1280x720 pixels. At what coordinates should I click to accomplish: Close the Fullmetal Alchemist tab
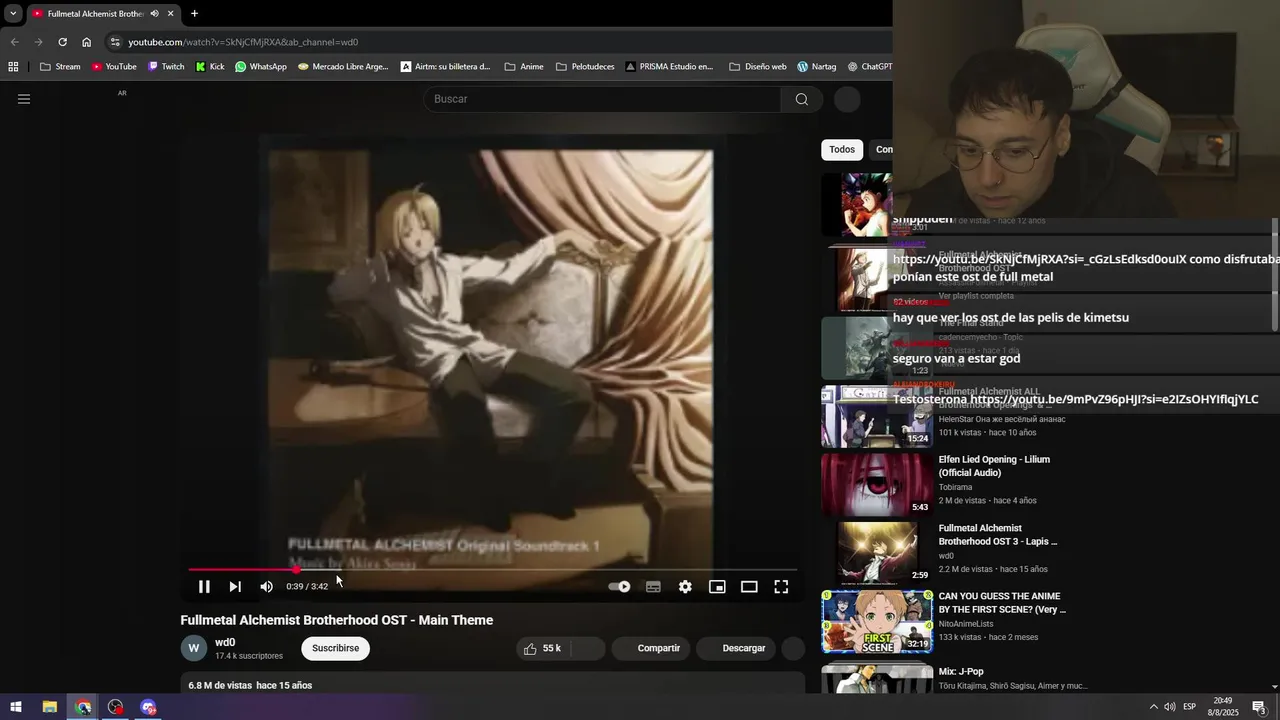(x=171, y=14)
